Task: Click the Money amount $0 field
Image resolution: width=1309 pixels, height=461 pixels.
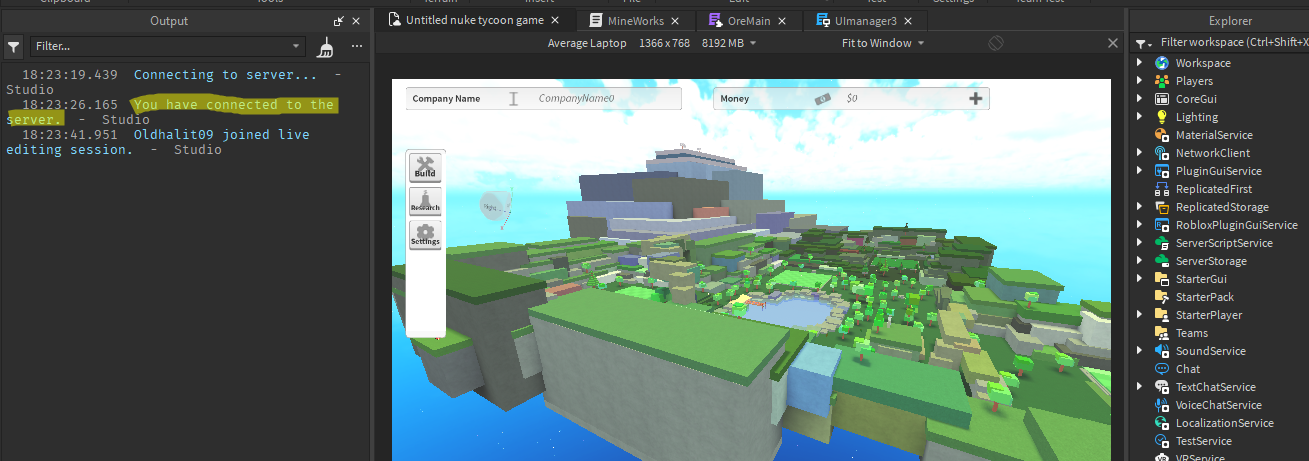Action: (x=851, y=99)
